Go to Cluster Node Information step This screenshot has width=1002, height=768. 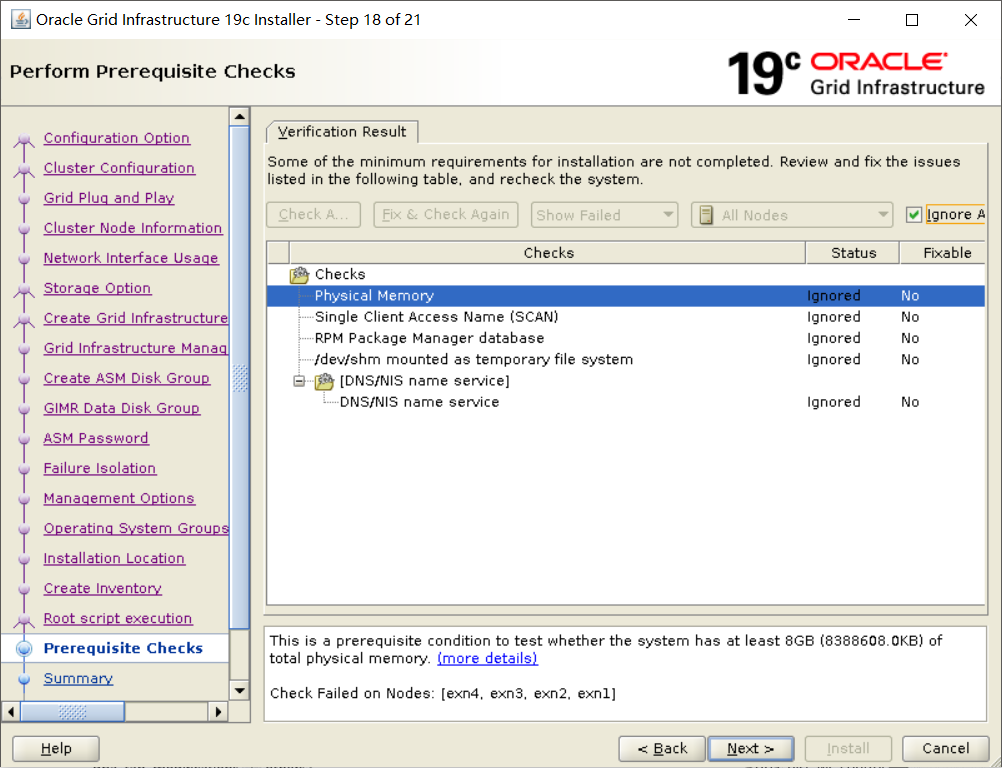pyautogui.click(x=133, y=228)
